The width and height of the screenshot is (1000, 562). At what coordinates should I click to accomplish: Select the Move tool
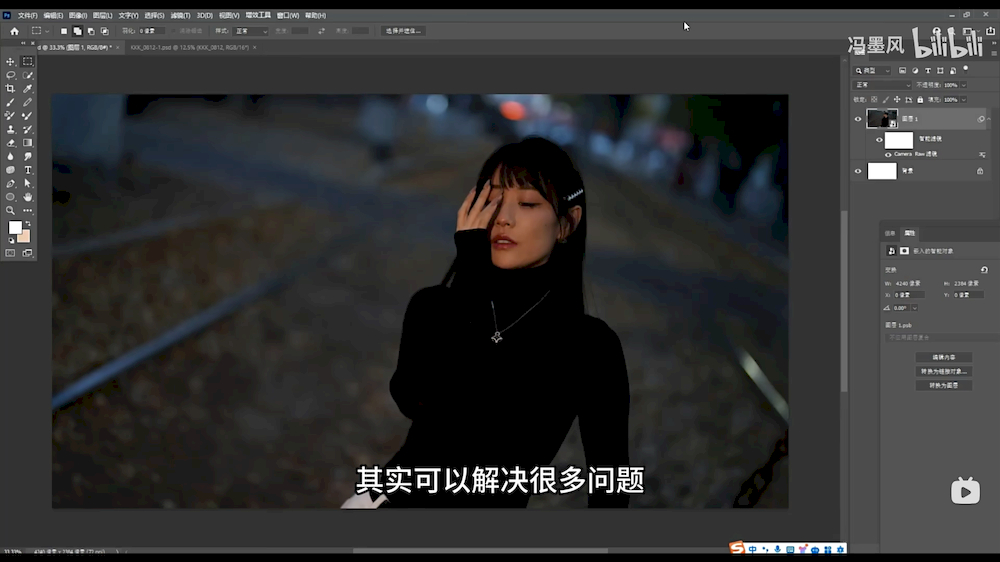[11, 62]
